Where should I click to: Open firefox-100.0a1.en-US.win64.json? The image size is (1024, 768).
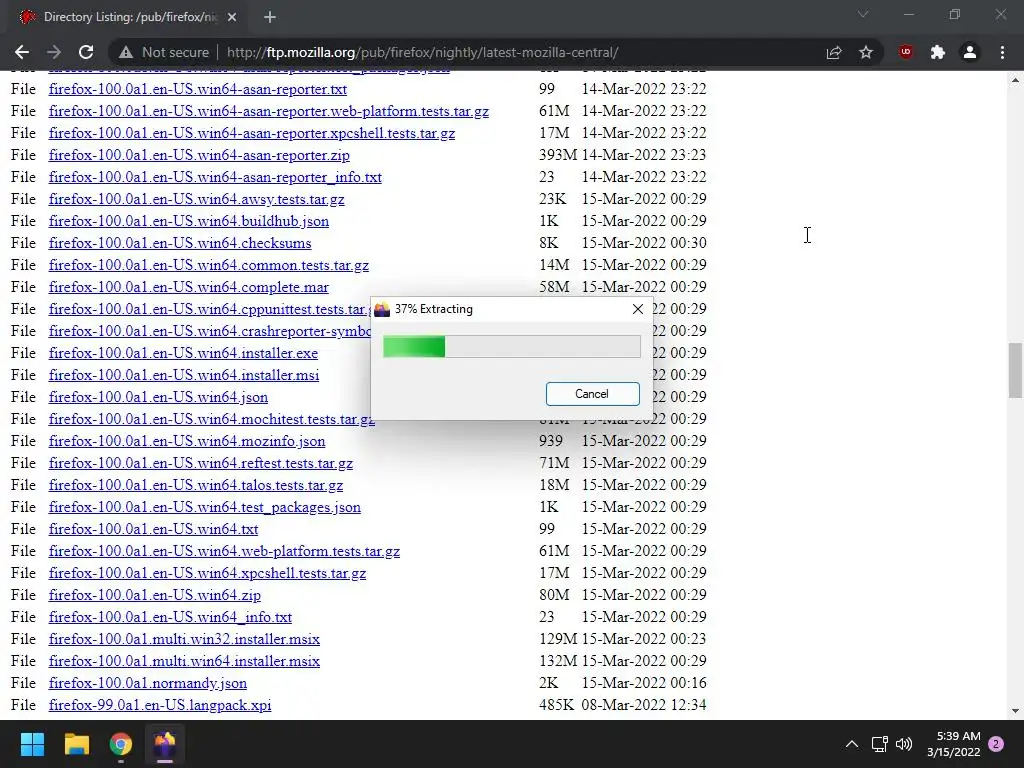pos(159,398)
